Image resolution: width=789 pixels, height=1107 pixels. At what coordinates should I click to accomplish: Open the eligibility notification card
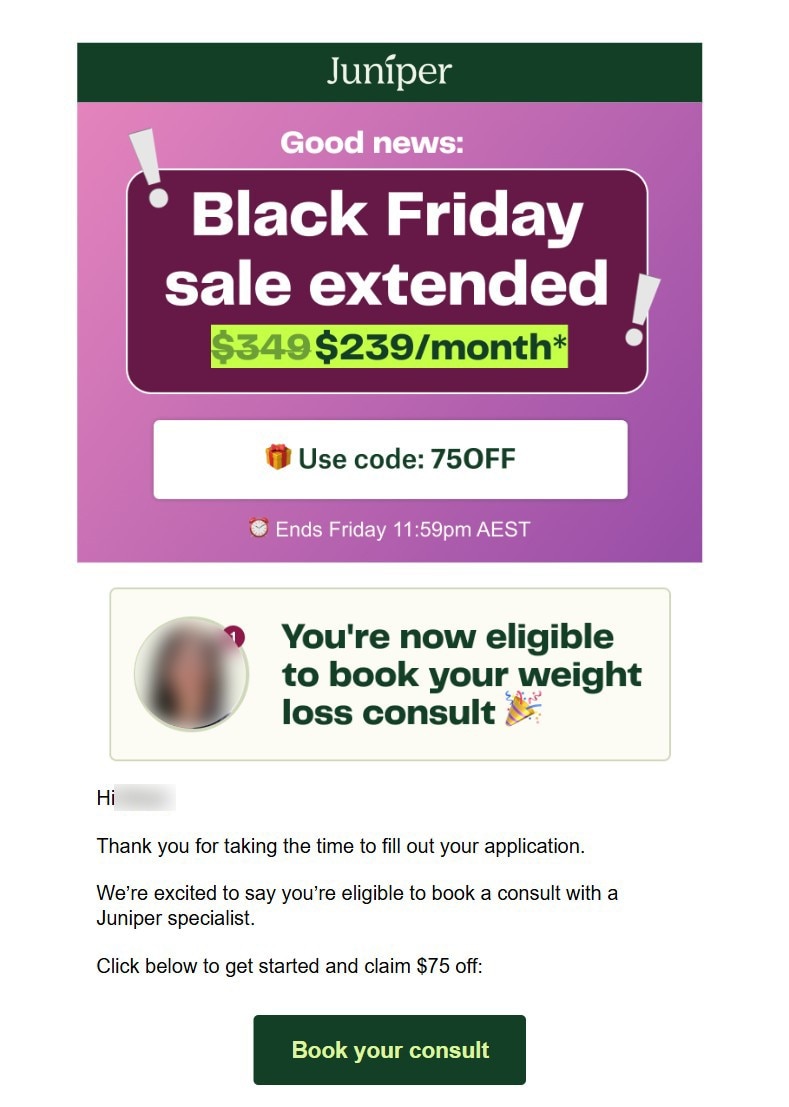388,671
